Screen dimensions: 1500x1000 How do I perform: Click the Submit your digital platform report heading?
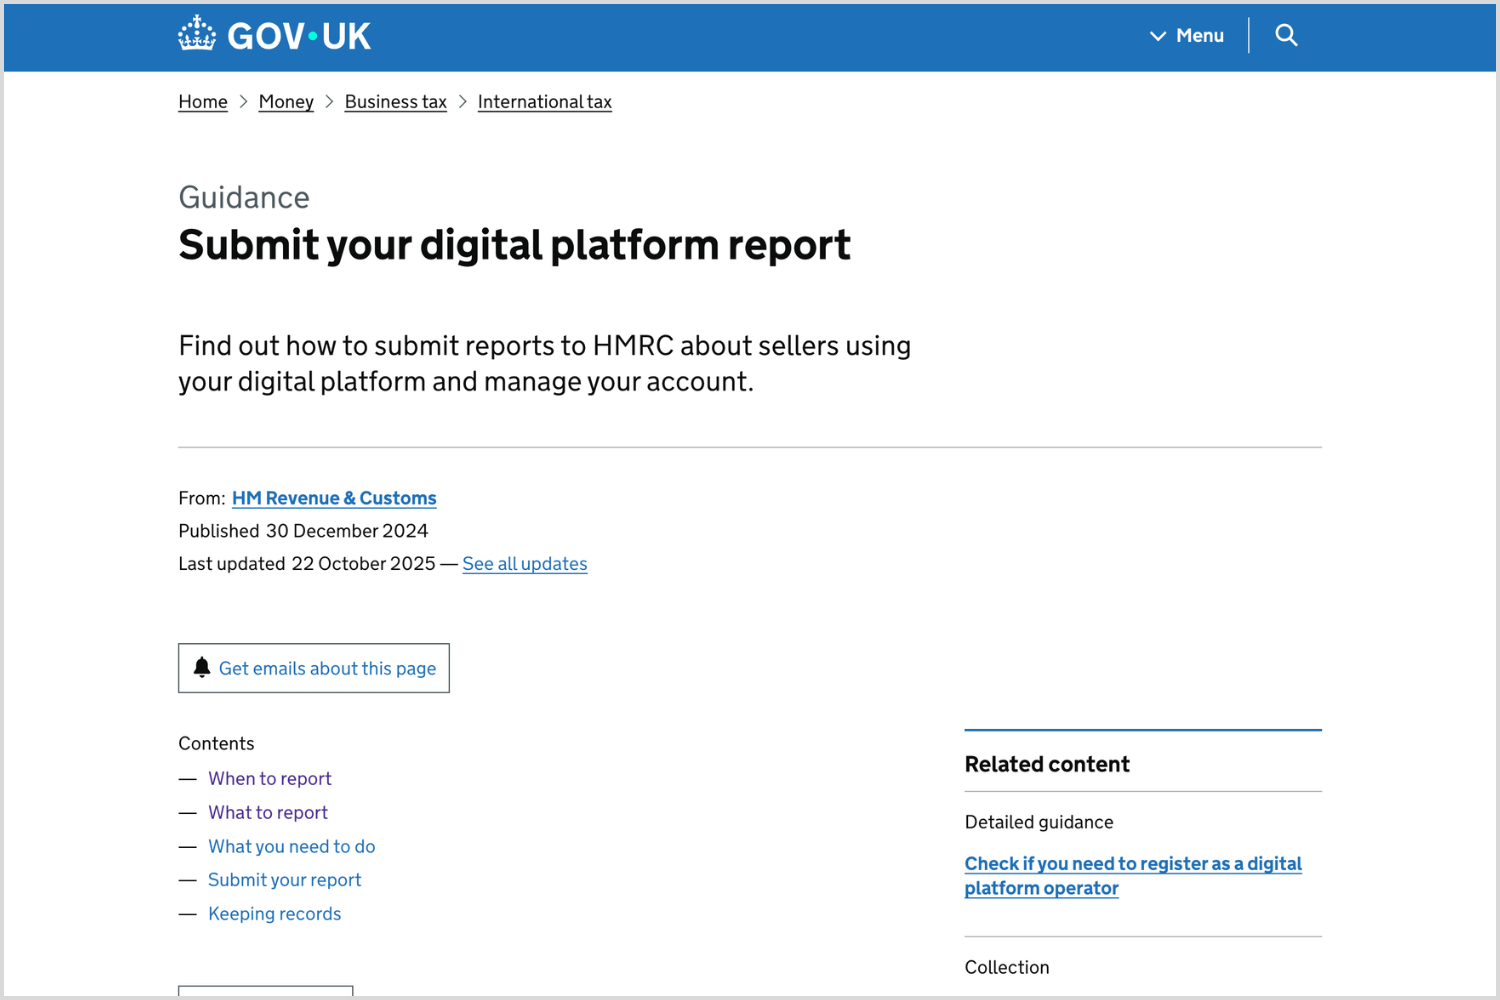pos(514,245)
